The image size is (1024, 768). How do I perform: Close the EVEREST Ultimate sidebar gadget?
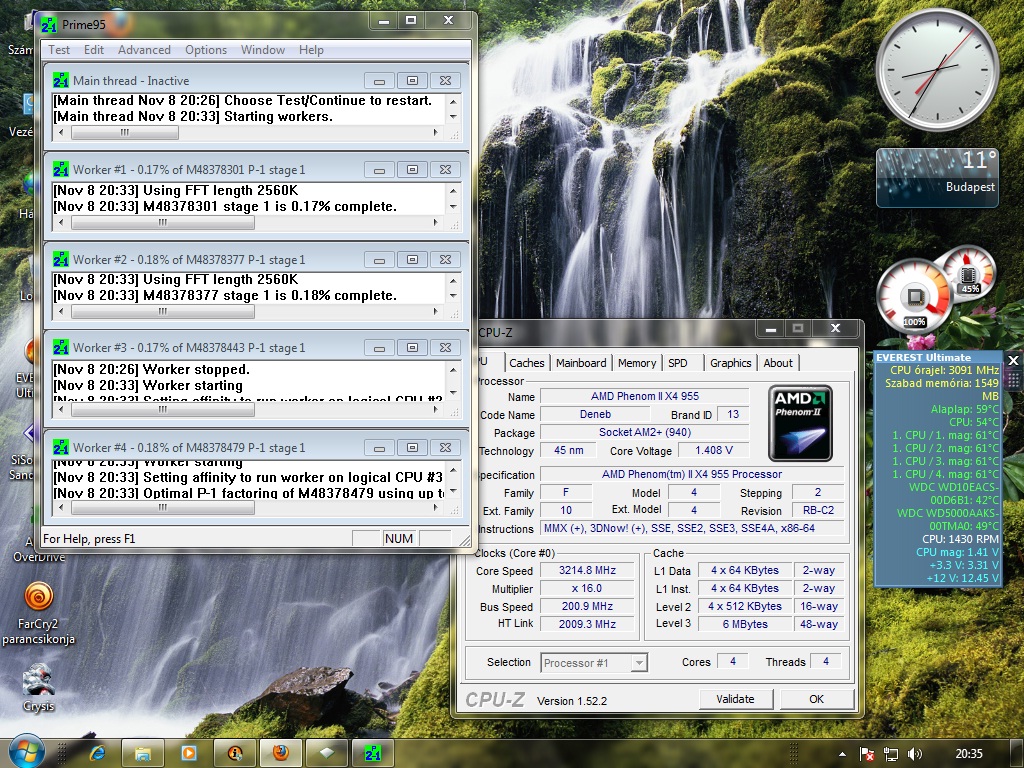pyautogui.click(x=1013, y=360)
